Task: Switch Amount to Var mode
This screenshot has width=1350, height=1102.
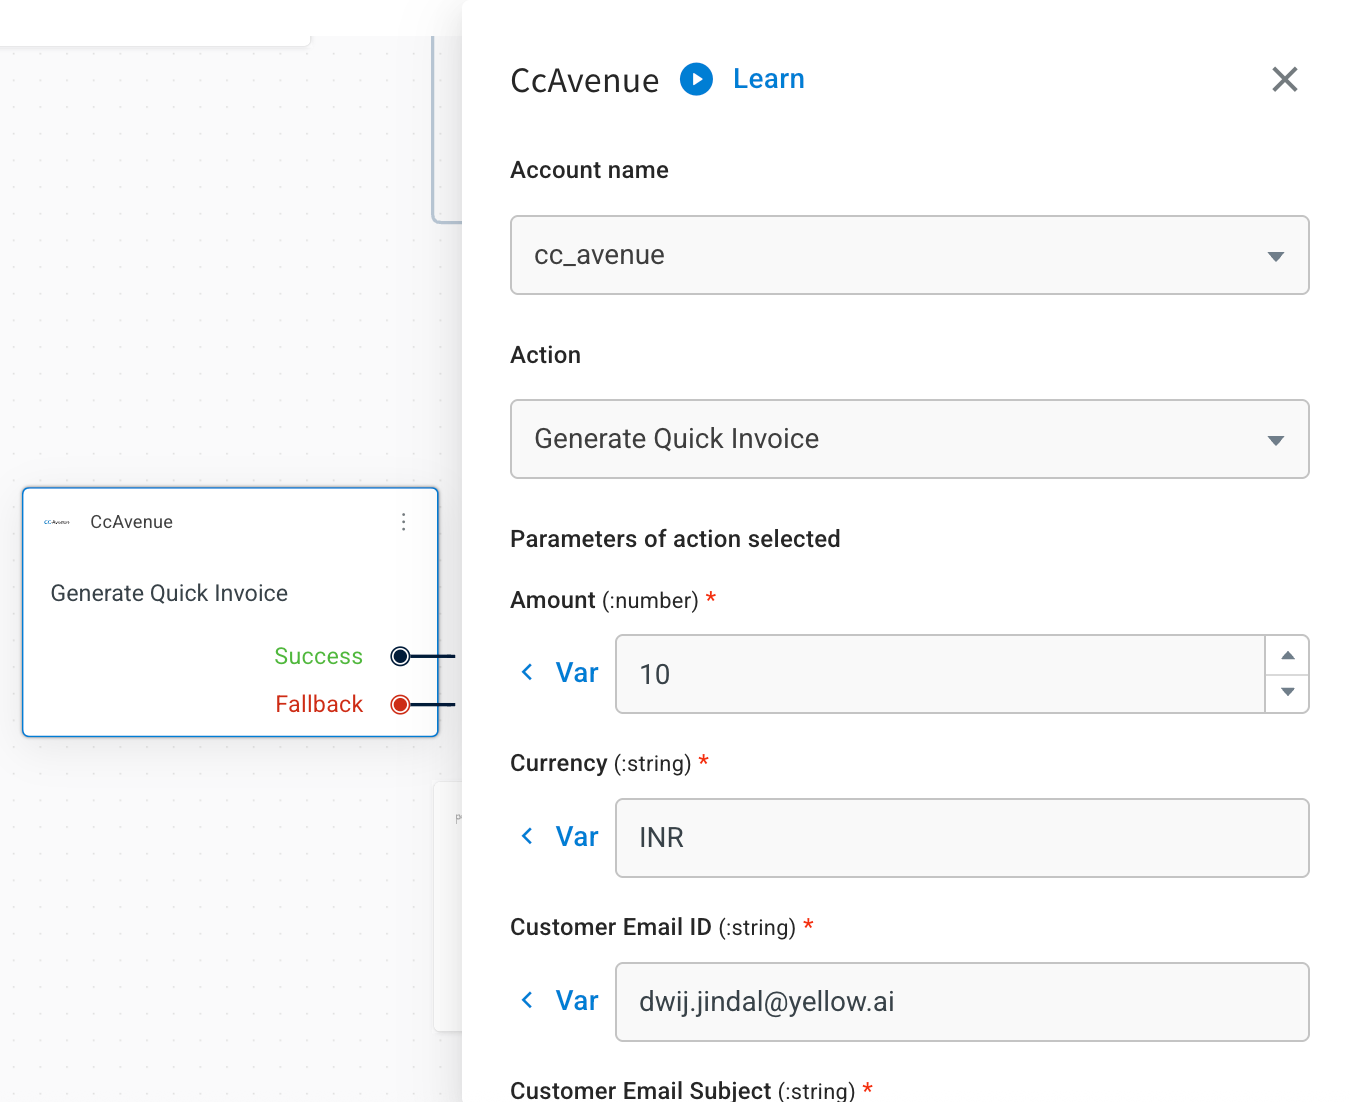Action: click(x=560, y=673)
